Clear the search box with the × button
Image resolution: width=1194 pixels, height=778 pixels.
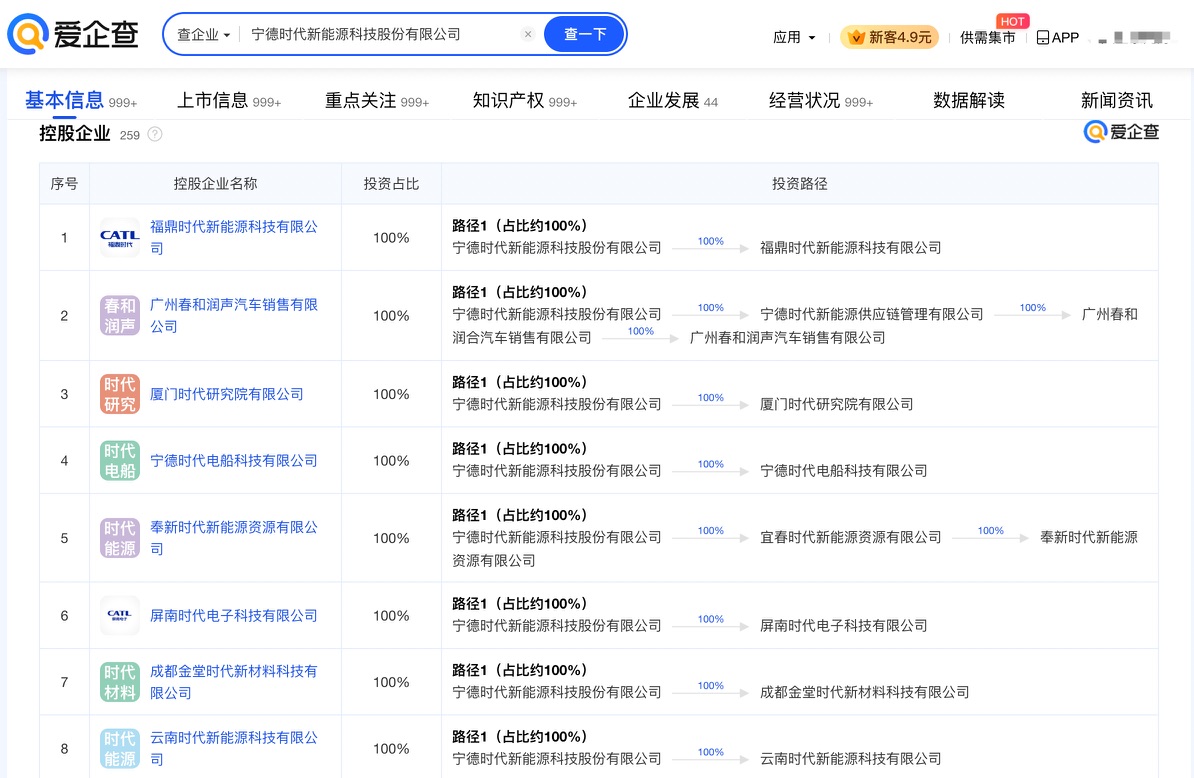click(x=528, y=33)
